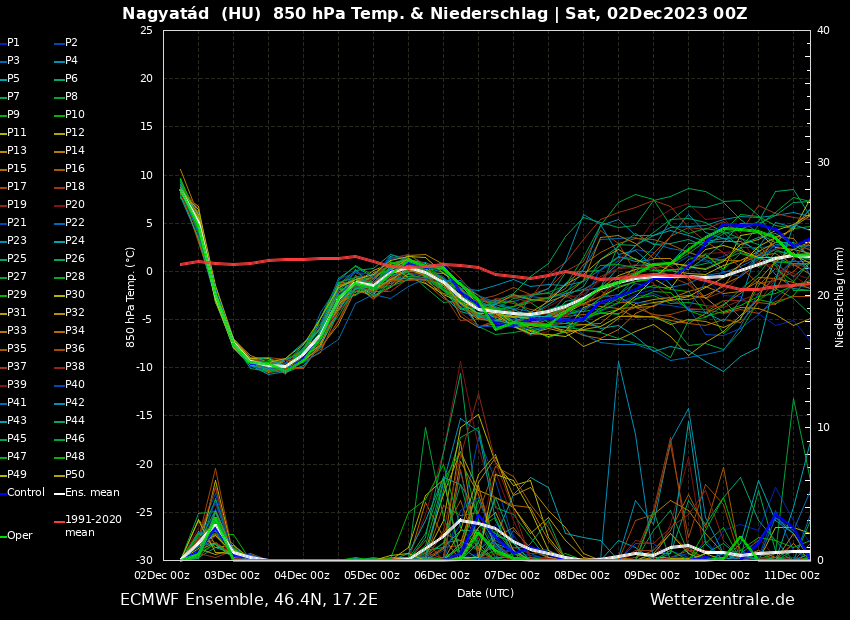The height and width of the screenshot is (620, 850).
Task: Select the 09Dec 00z date tick
Action: [x=652, y=575]
